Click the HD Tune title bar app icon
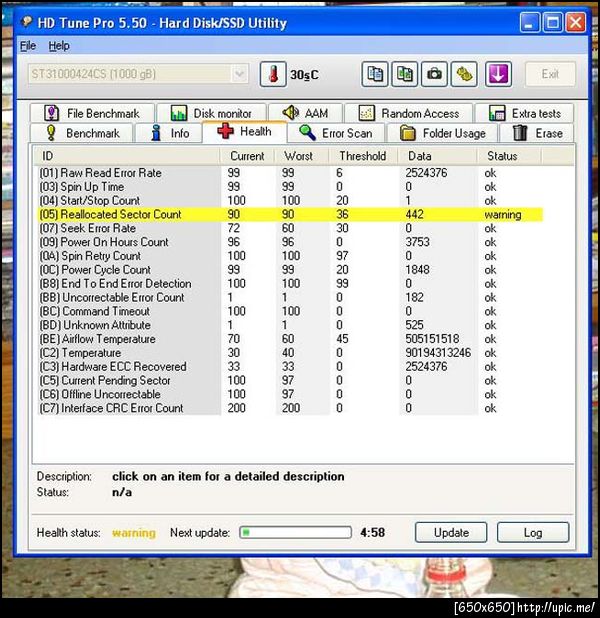Viewport: 600px width, 618px height. [x=27, y=22]
